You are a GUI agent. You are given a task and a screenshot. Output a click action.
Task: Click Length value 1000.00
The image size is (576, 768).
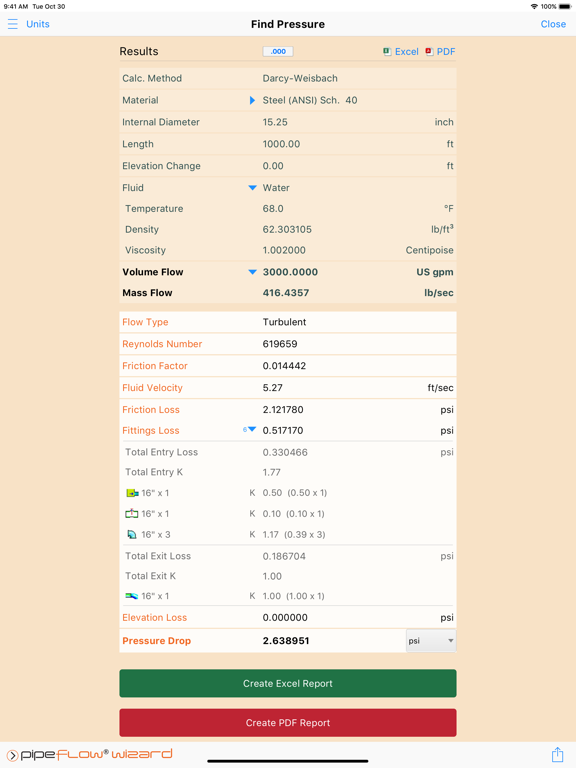281,144
